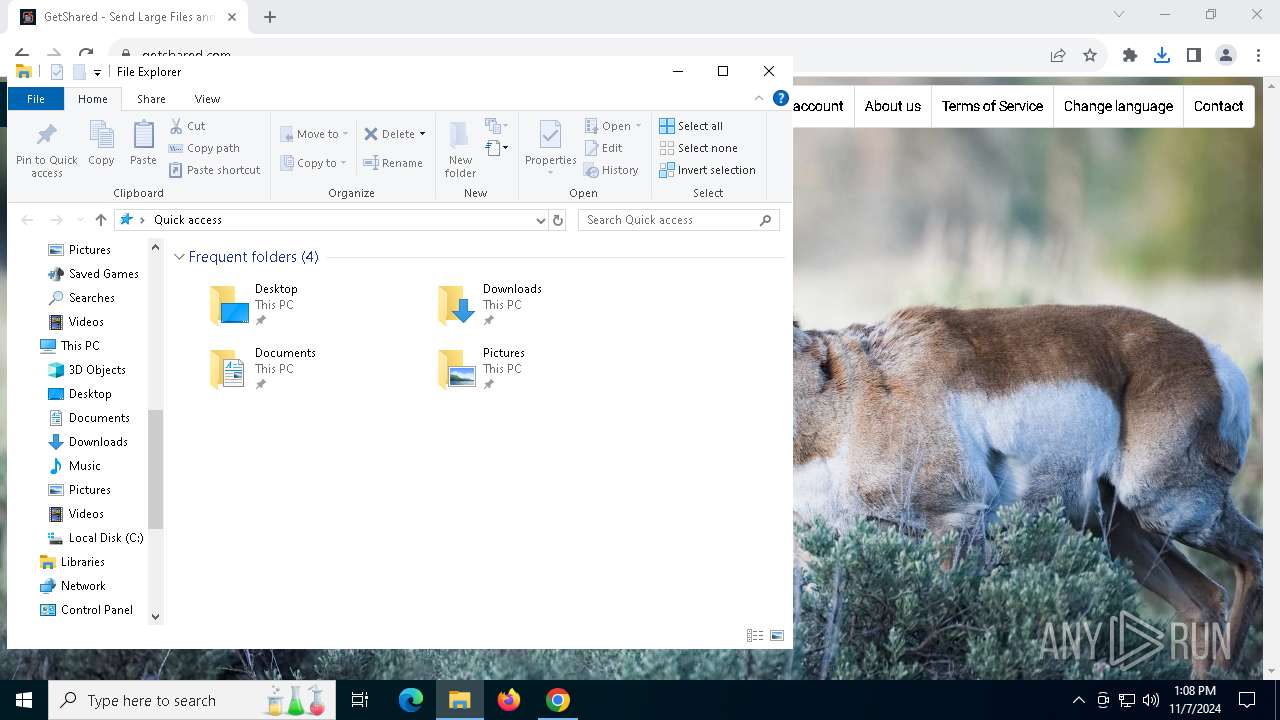1280x720 pixels.
Task: Click the Paste ribbon icon
Action: [x=143, y=143]
